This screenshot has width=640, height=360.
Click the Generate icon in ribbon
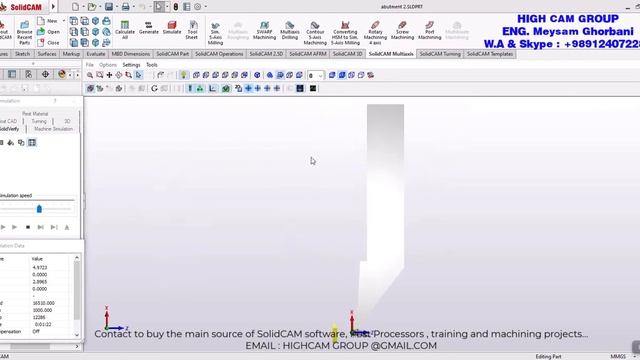pyautogui.click(x=149, y=28)
